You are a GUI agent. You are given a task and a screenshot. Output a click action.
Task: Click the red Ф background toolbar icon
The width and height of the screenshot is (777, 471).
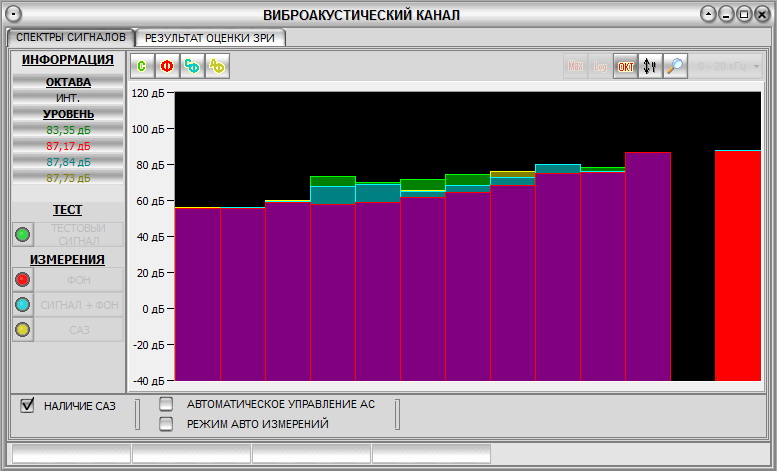point(167,67)
